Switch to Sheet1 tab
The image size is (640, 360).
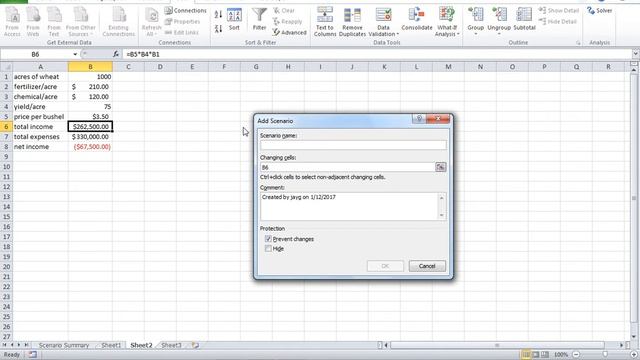[111, 345]
